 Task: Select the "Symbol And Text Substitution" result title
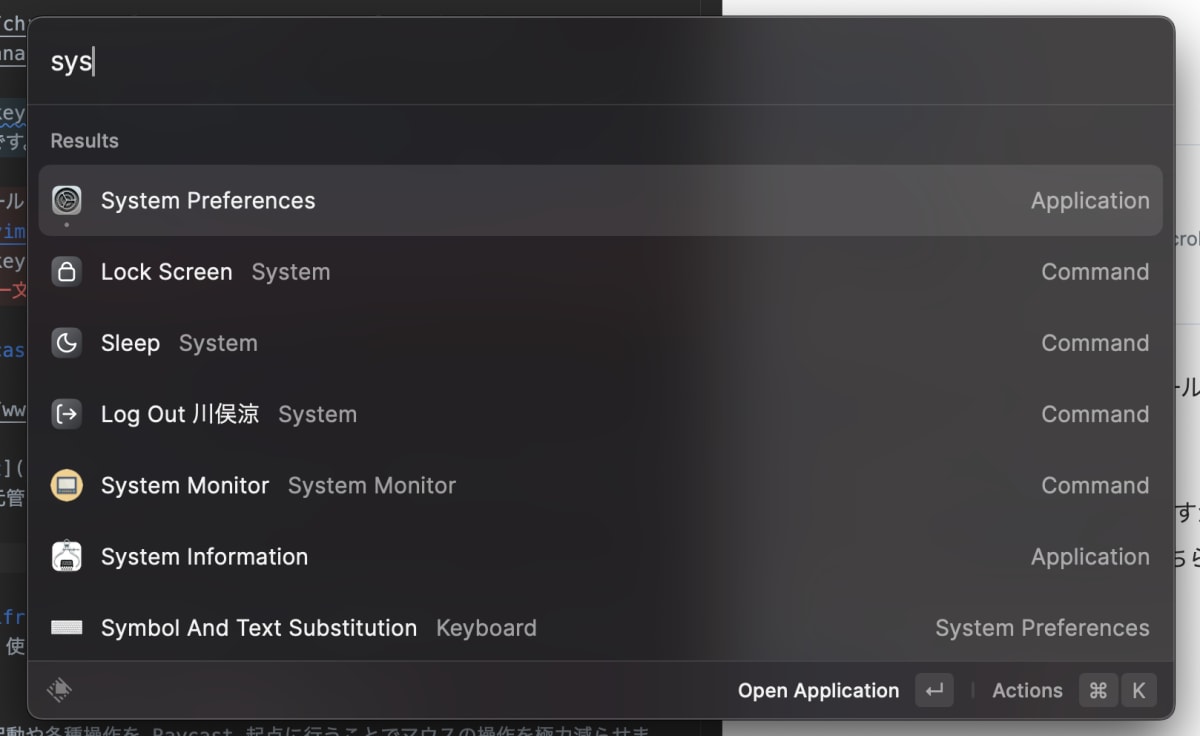pos(259,628)
